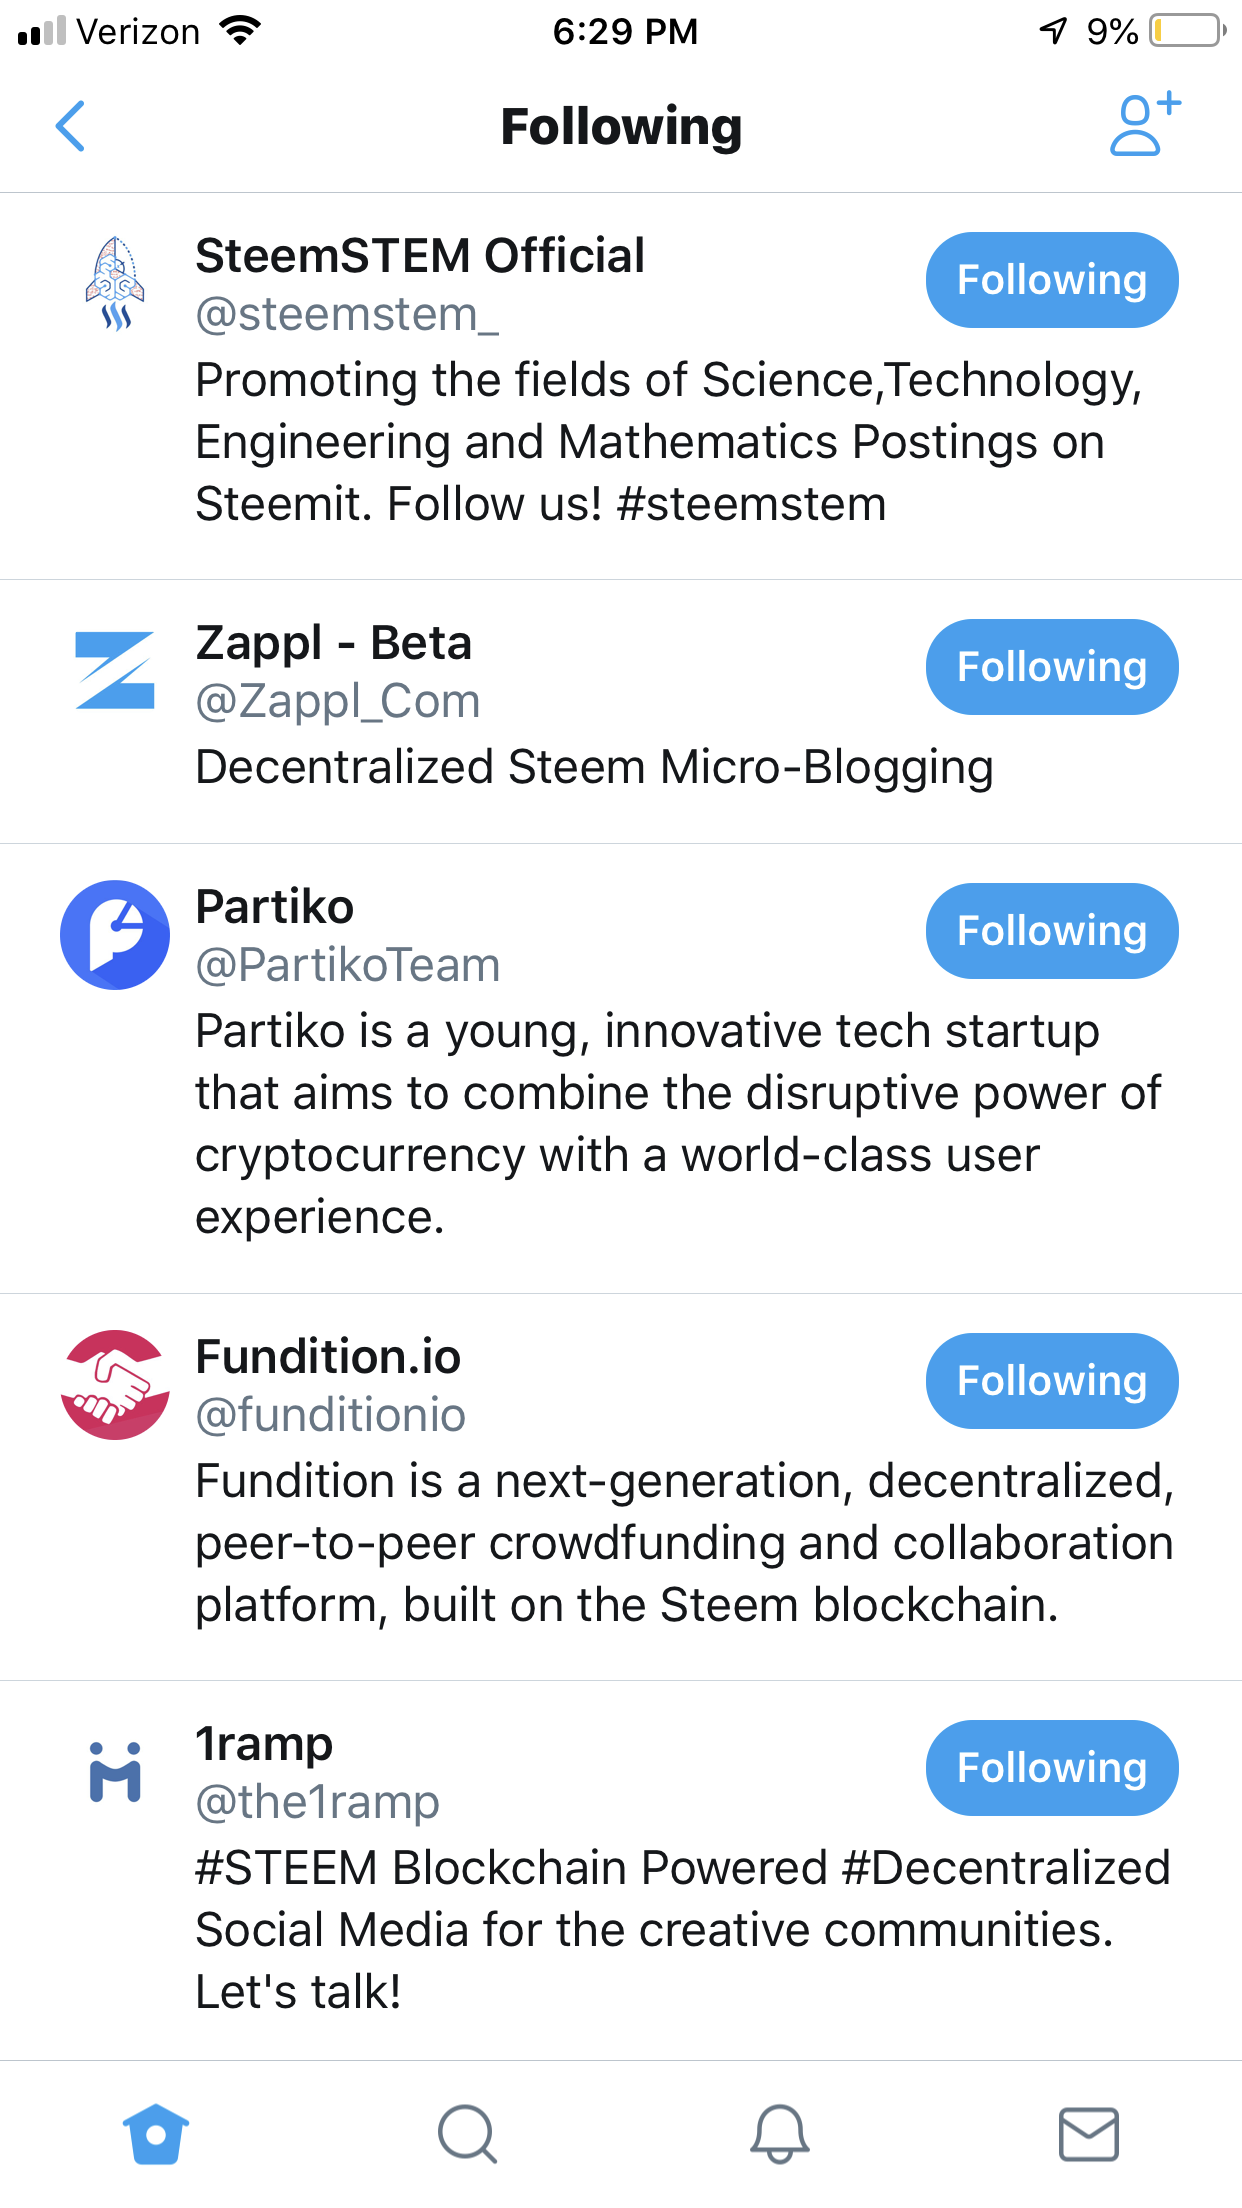Tap the Zappl Z logo avatar

coord(115,671)
